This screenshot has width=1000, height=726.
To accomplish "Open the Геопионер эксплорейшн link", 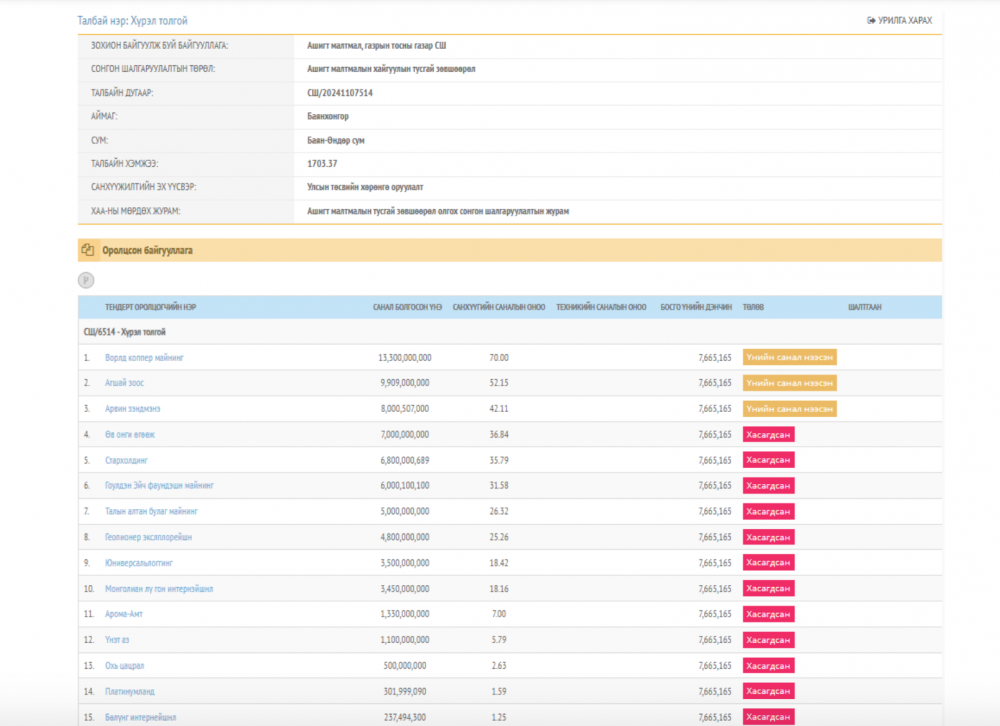I will tap(148, 537).
